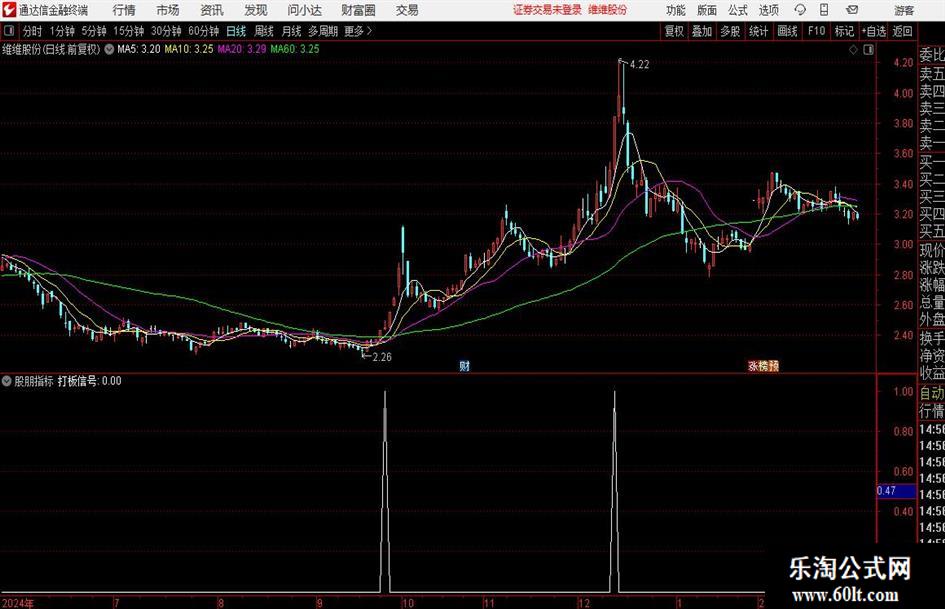This screenshot has width=945, height=609.
Task: Click the 4.22 high price label
Action: click(x=639, y=65)
